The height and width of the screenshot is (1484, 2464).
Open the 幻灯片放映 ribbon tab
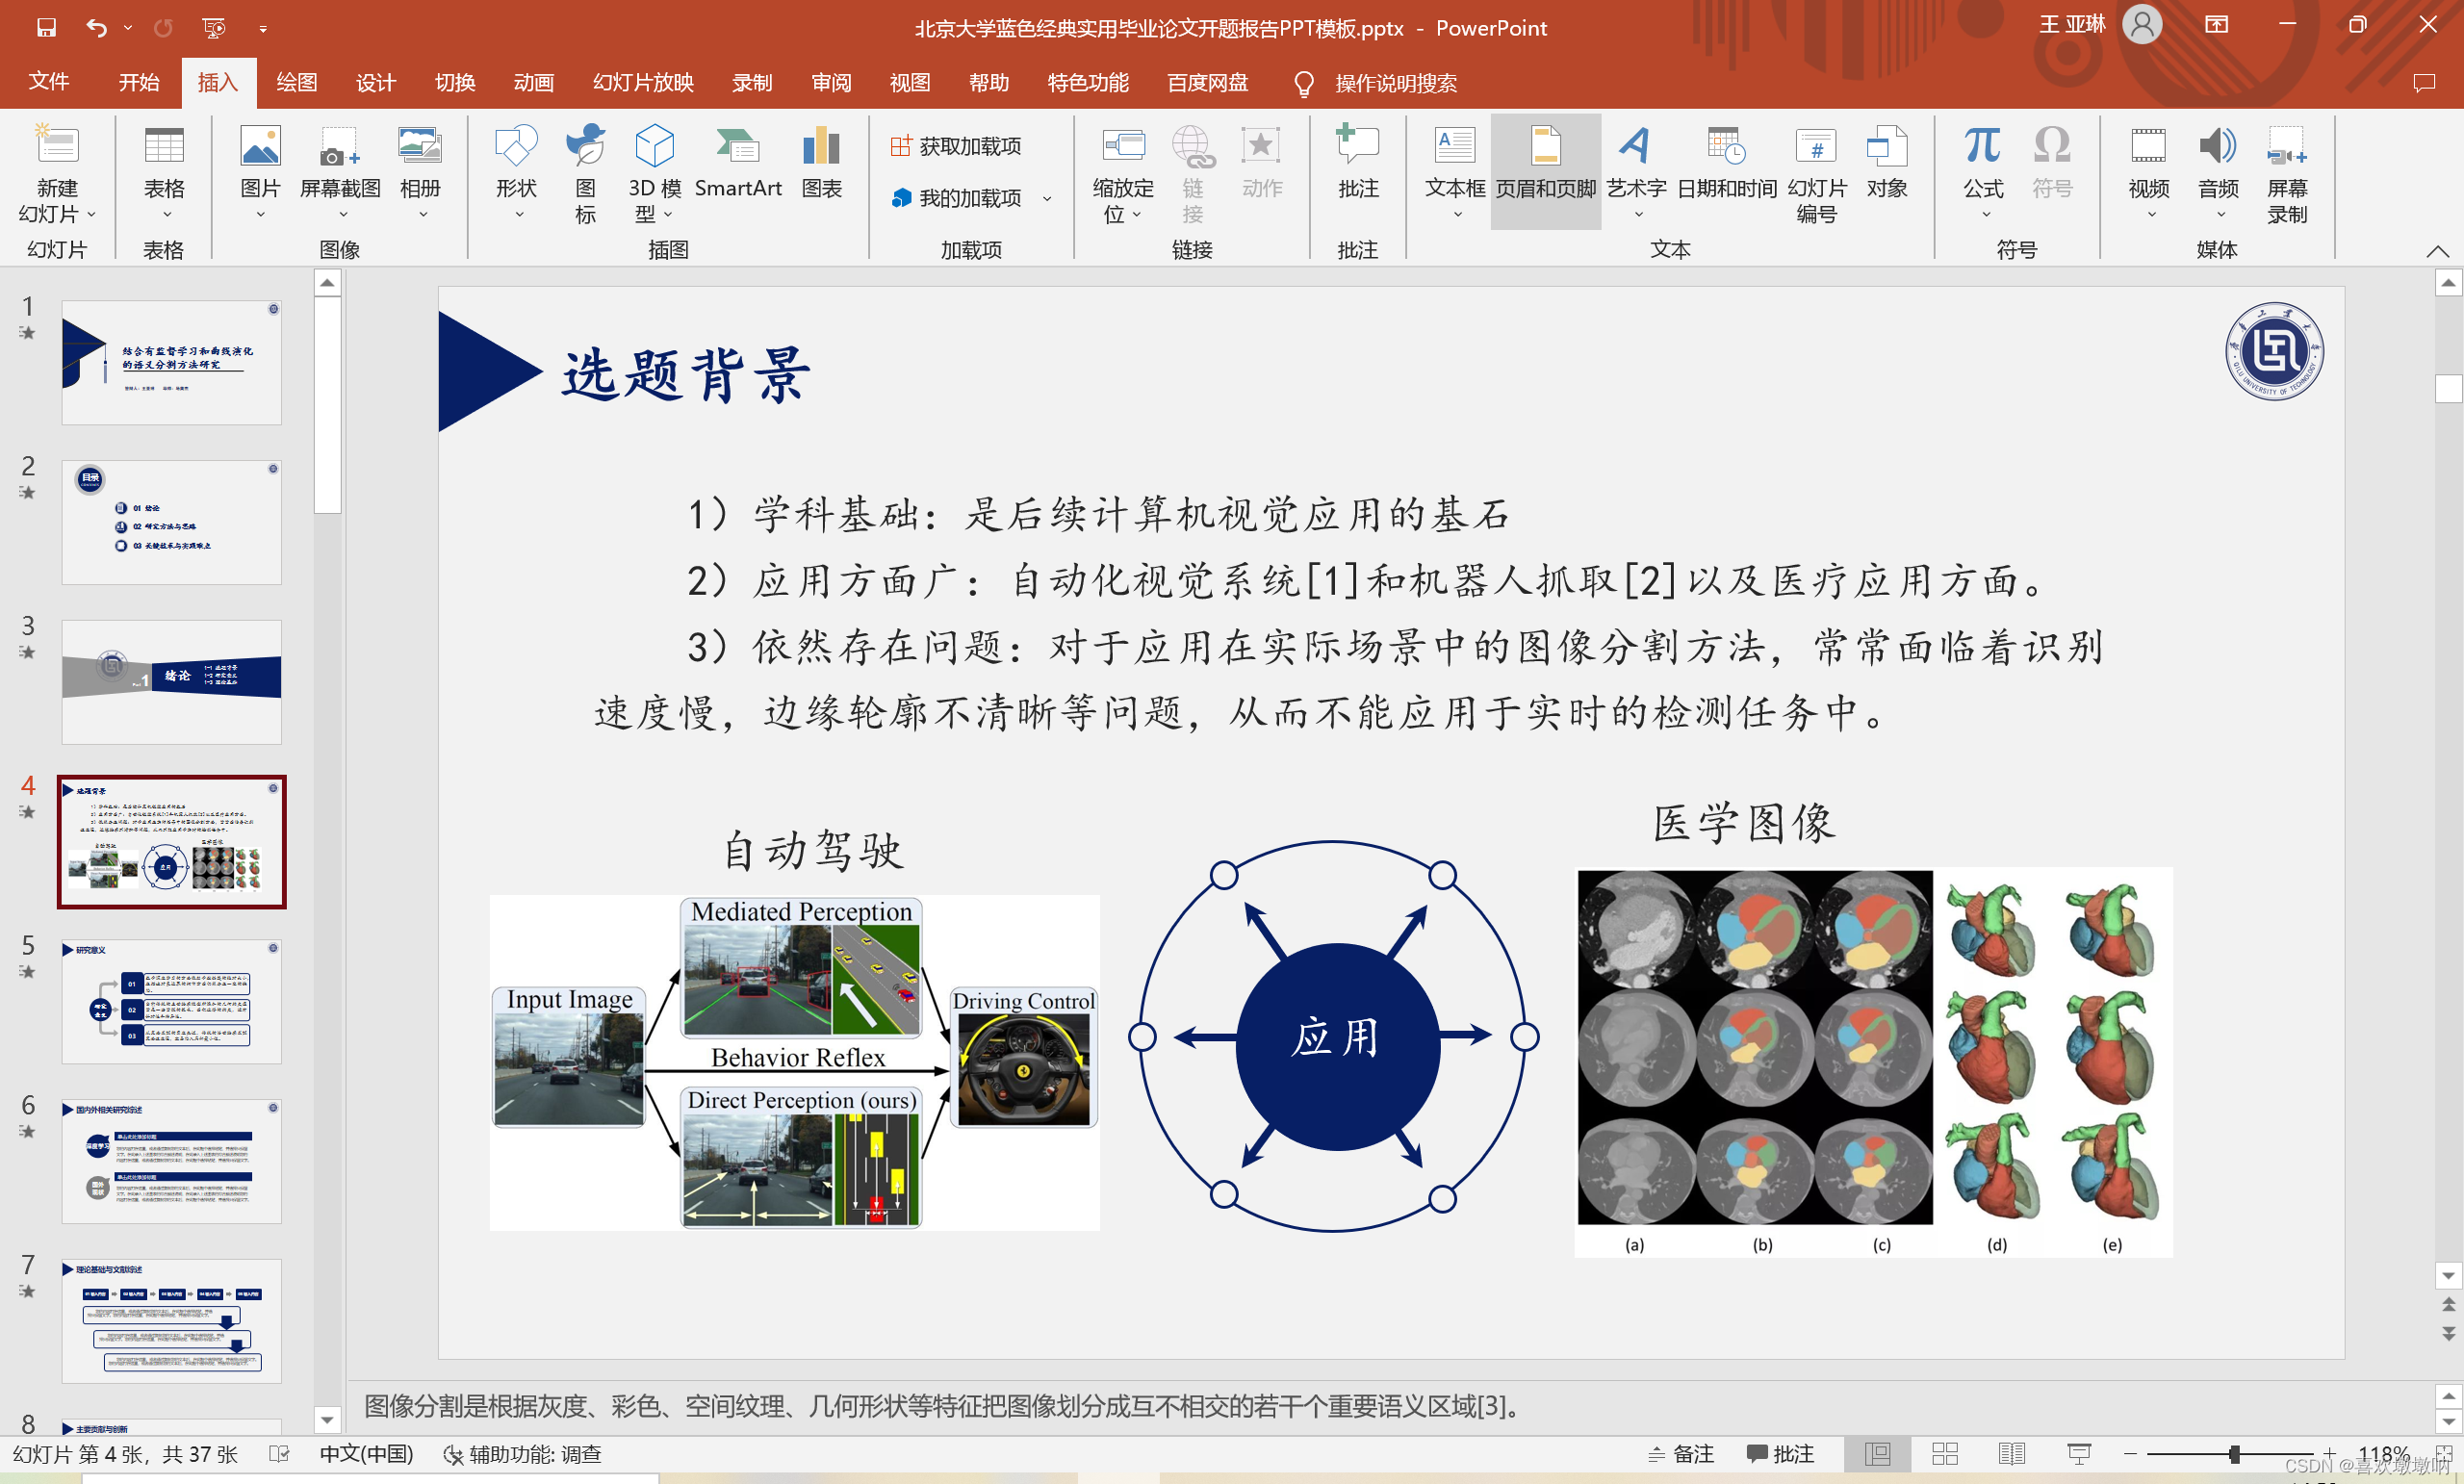641,83
